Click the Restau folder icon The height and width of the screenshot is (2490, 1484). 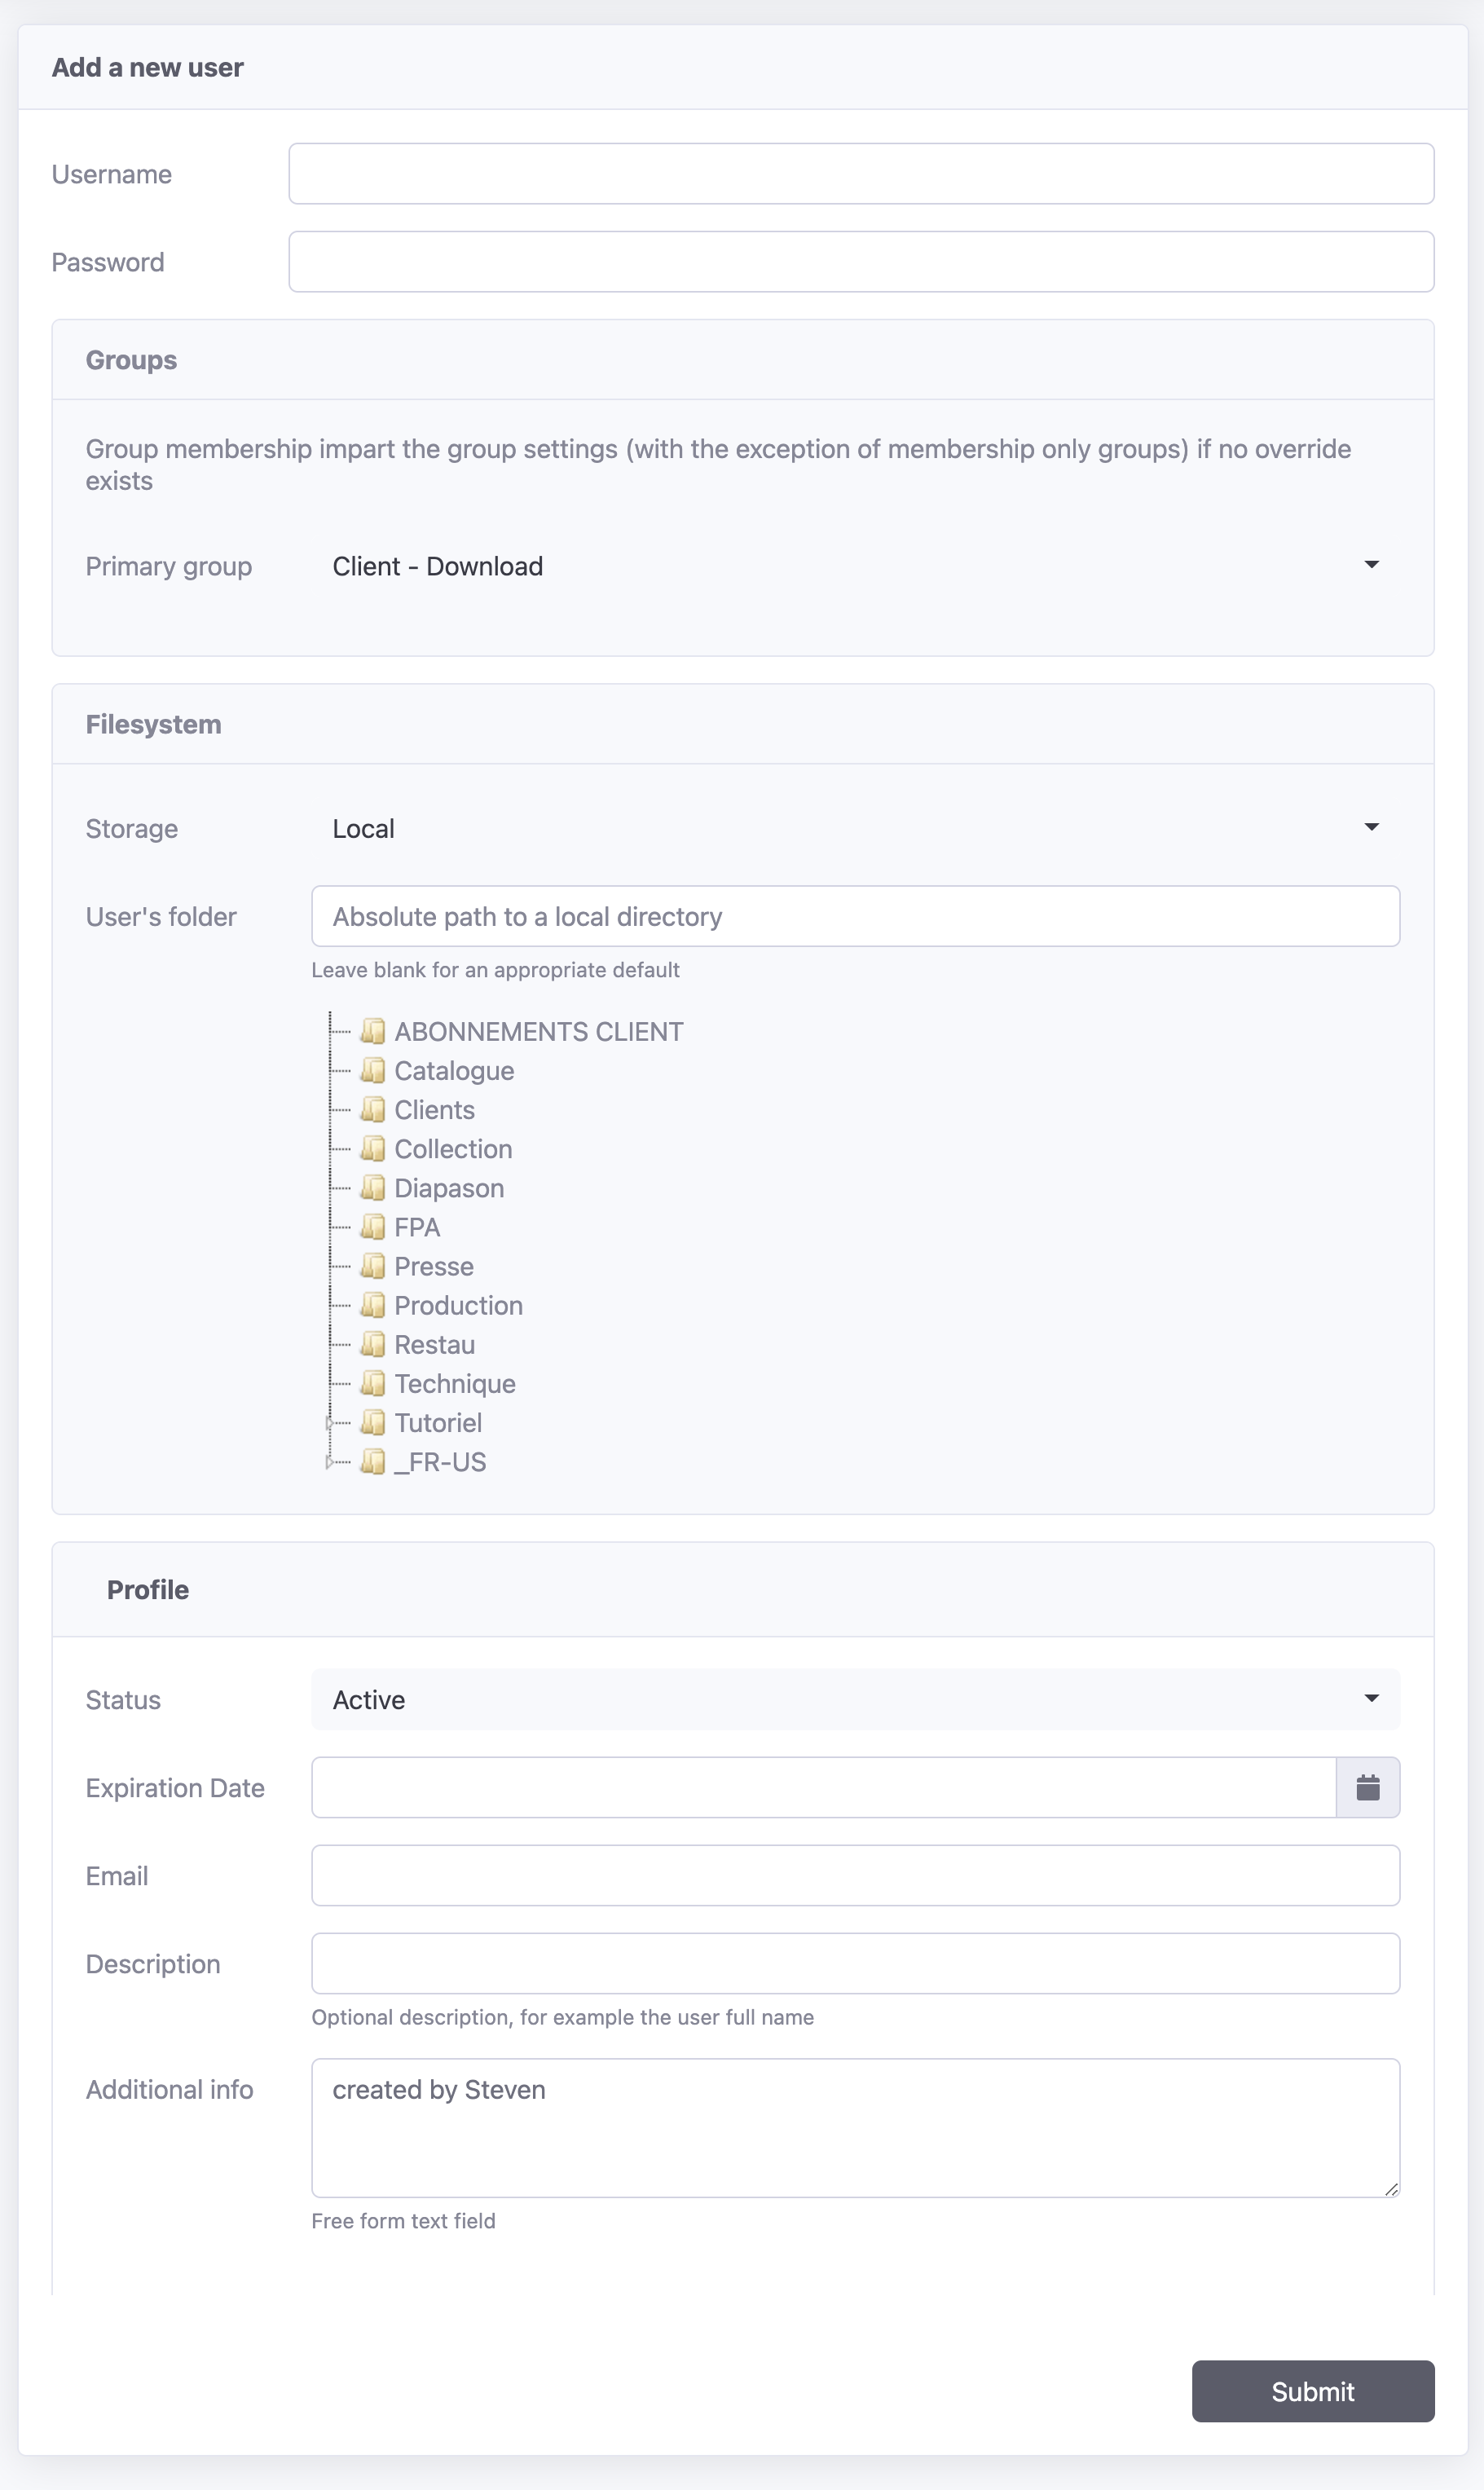tap(373, 1344)
